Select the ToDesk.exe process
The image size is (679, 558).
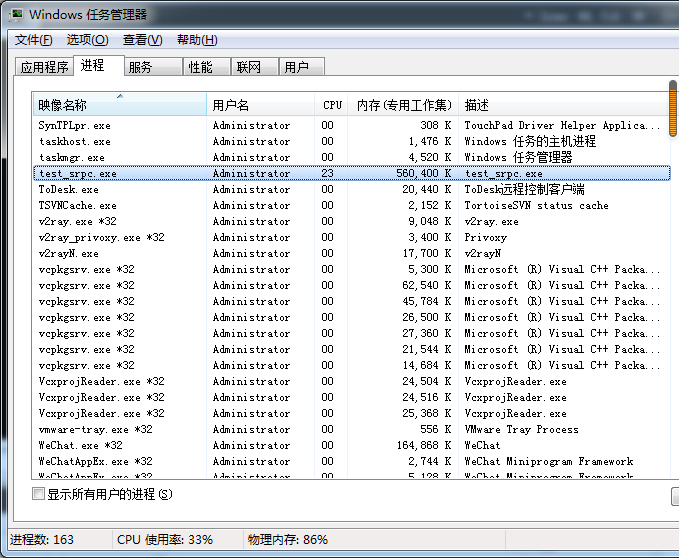pos(351,190)
